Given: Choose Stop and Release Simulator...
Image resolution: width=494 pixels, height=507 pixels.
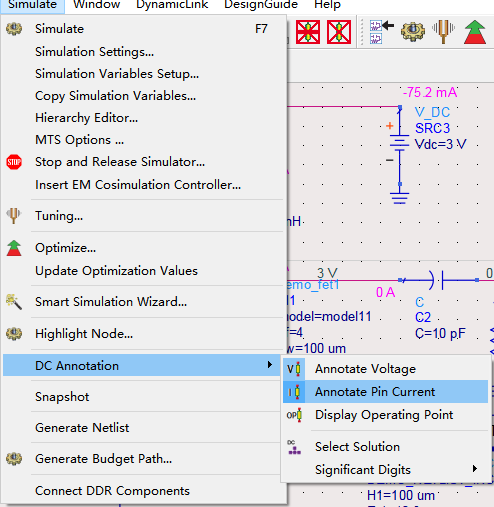Looking at the screenshot, I should pos(144,162).
